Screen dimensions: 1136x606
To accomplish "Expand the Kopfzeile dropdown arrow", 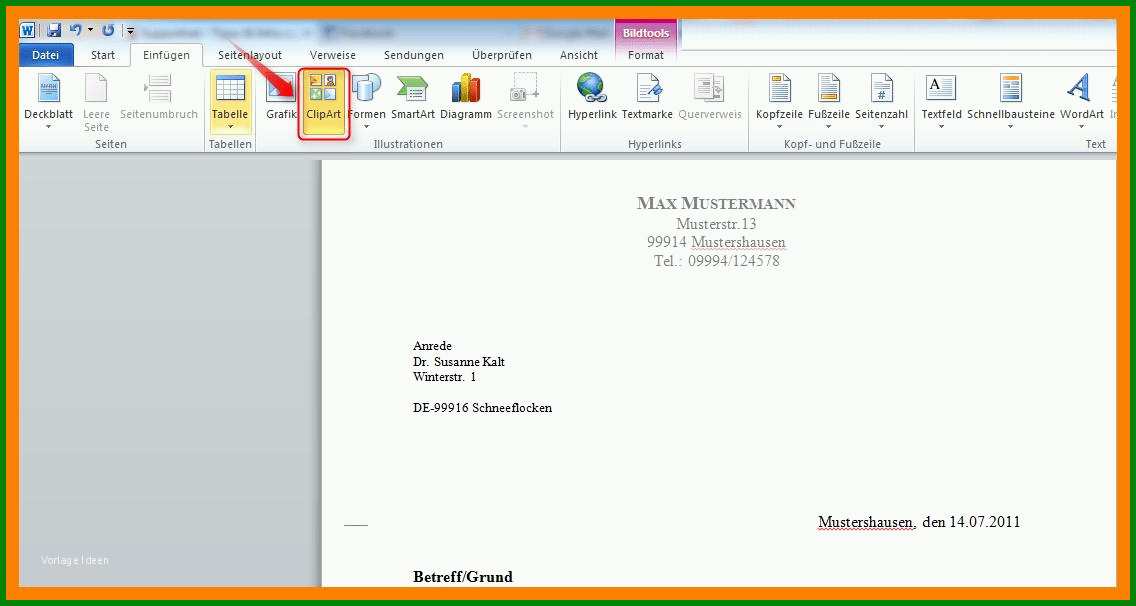I will [780, 127].
